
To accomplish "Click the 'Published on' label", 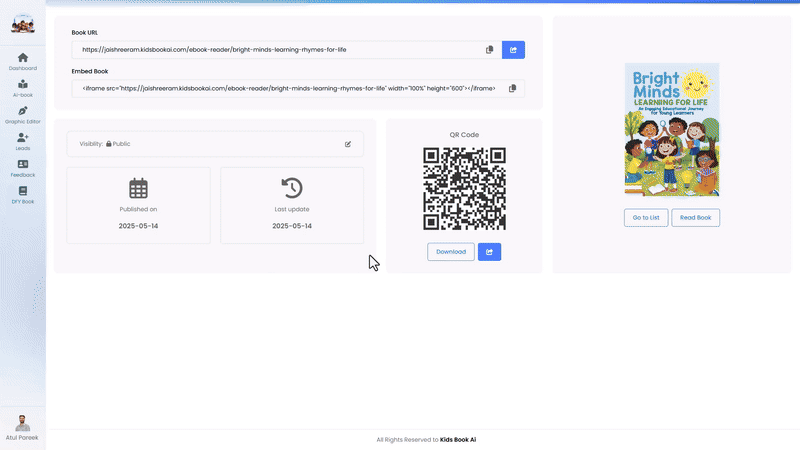I will [x=138, y=209].
